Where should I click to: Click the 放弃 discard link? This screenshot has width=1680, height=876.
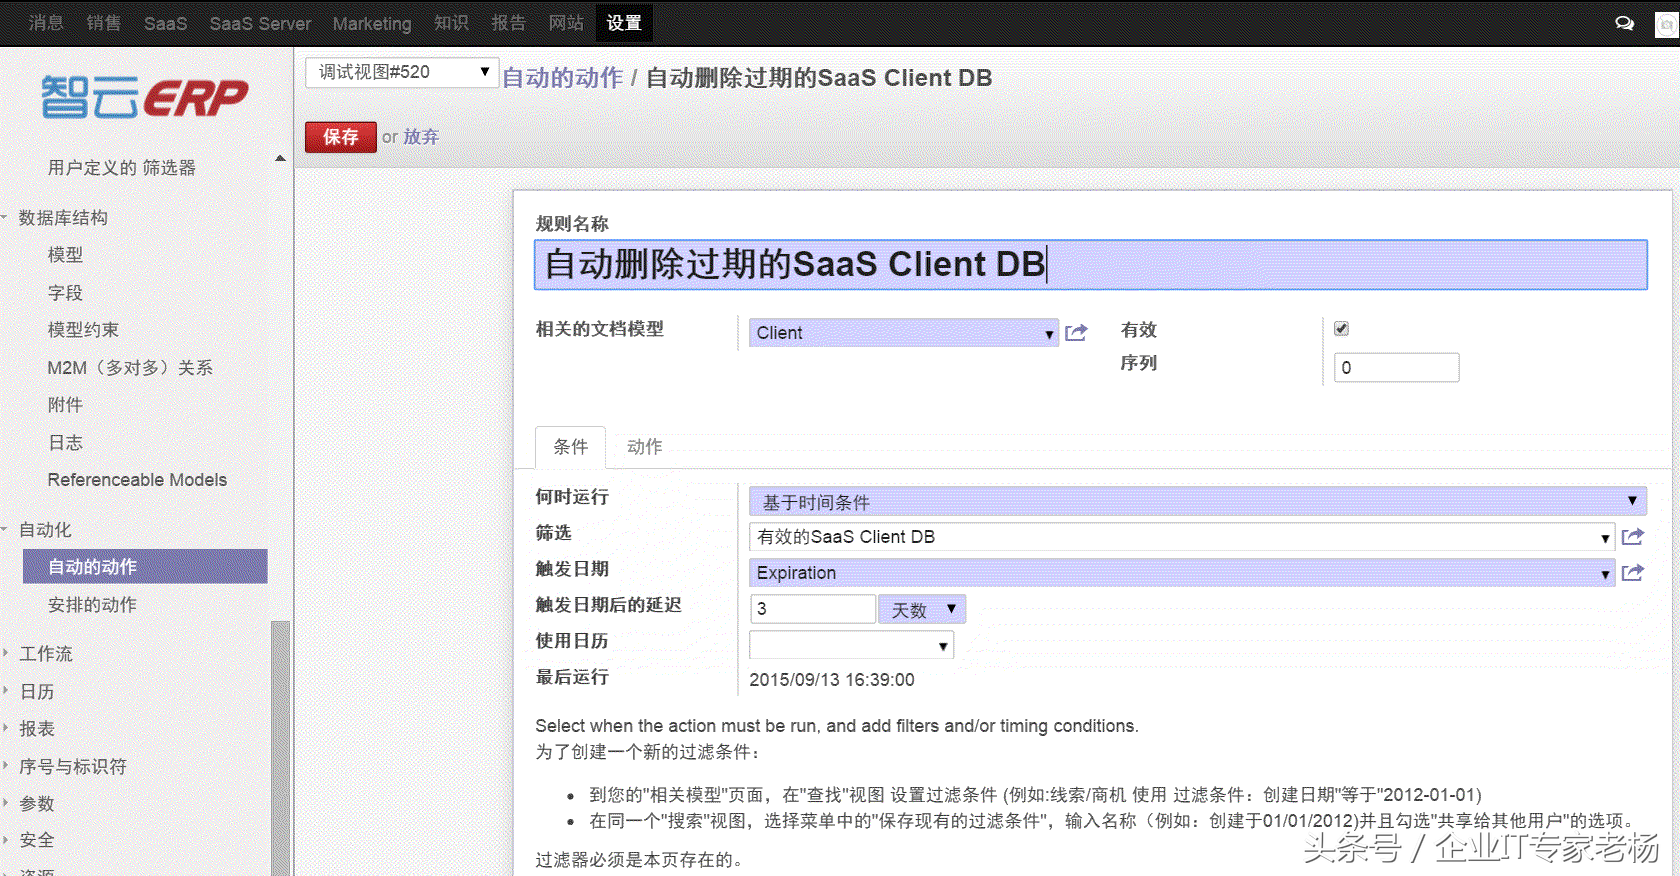421,137
